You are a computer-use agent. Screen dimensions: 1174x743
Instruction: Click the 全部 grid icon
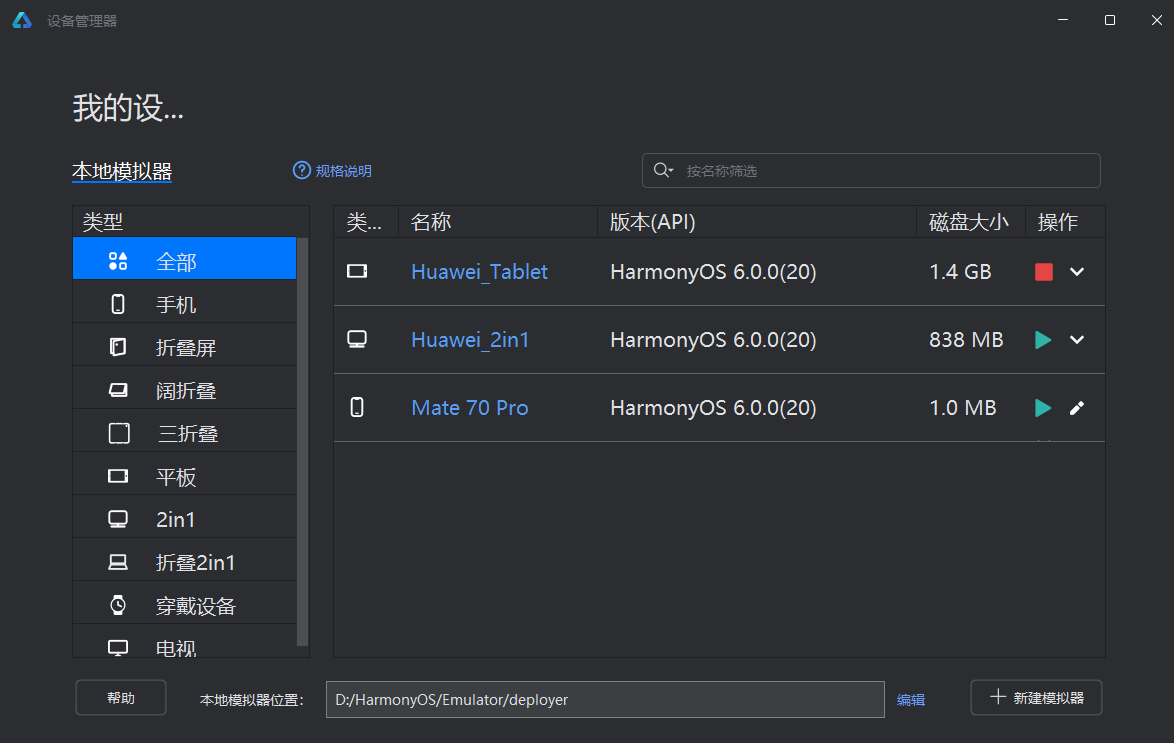(x=118, y=261)
